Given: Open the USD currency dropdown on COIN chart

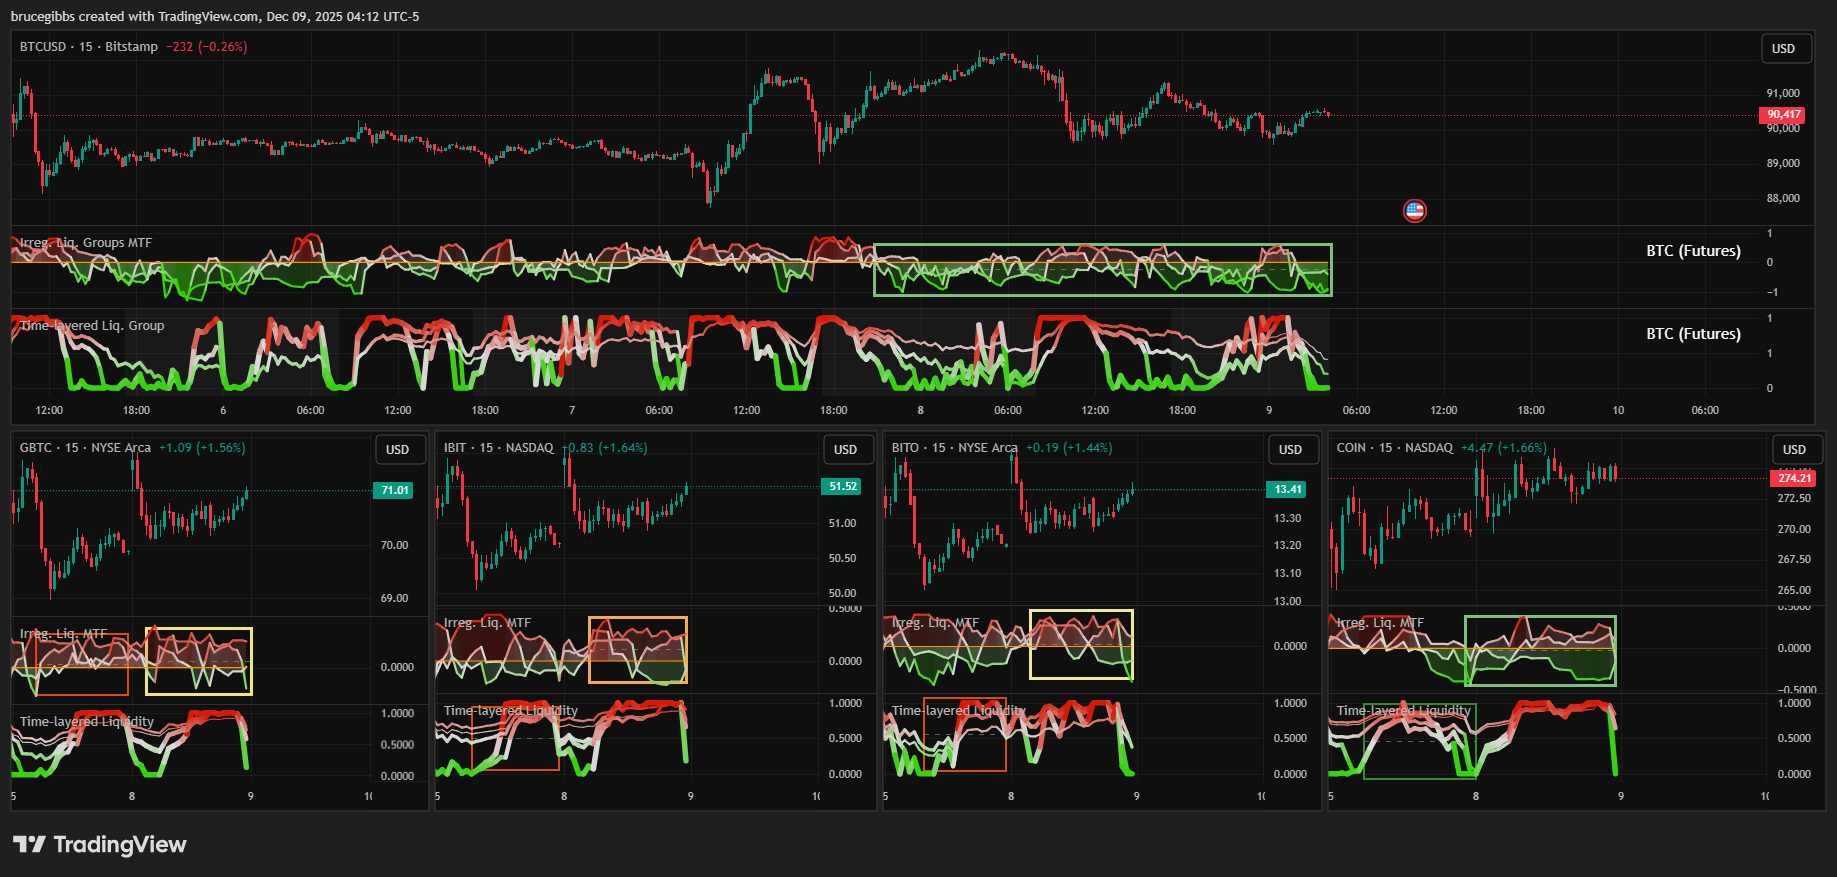Looking at the screenshot, I should [x=1794, y=450].
